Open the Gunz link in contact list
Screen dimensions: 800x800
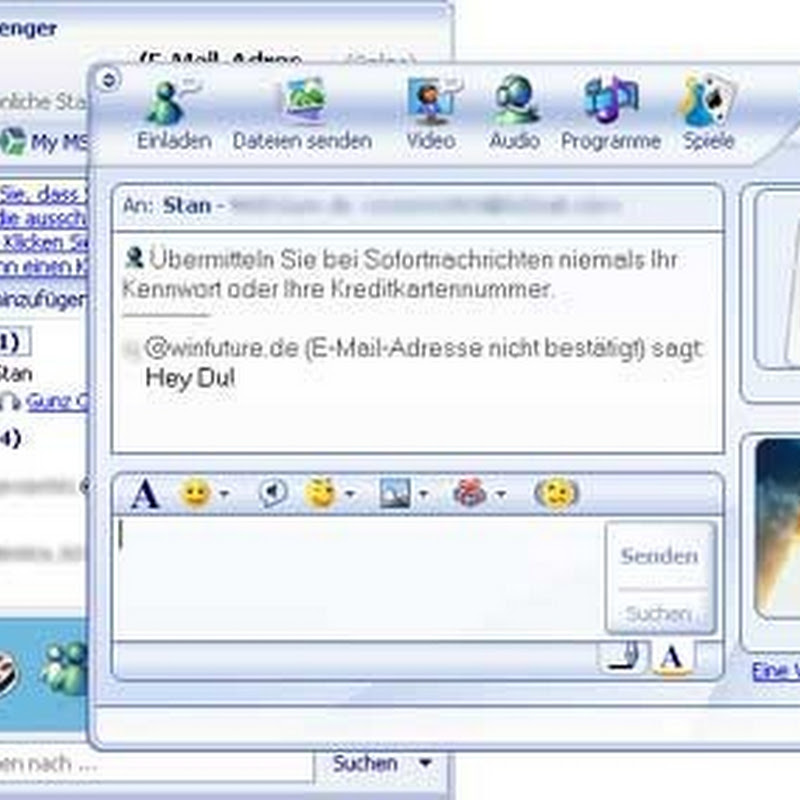57,402
